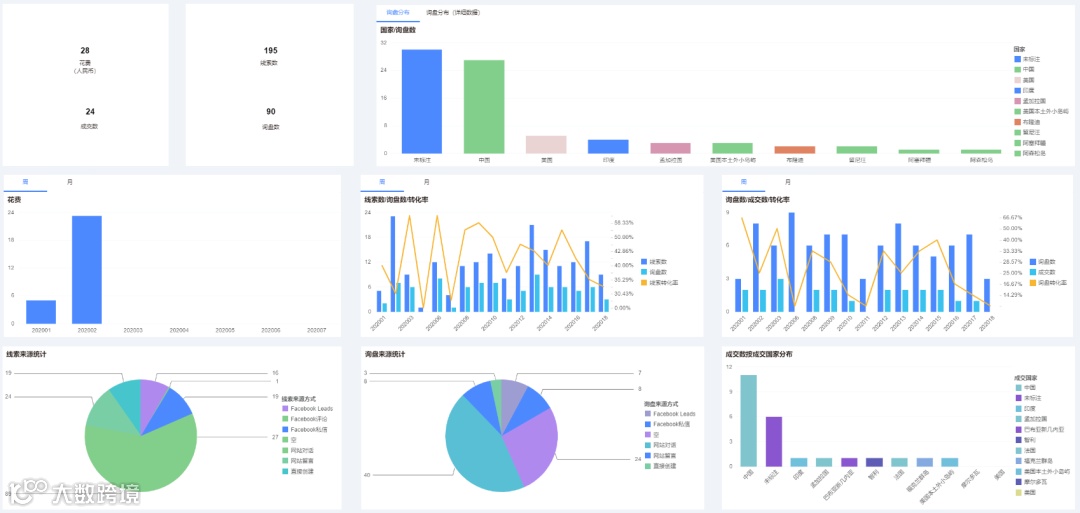
Task: Click 直接创建 in 线索来源方式 legend
Action: 297,472
